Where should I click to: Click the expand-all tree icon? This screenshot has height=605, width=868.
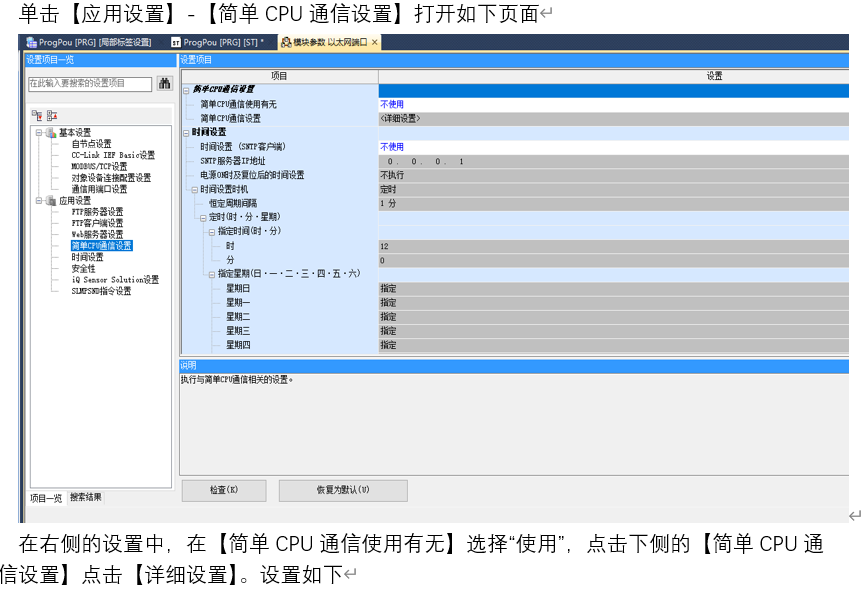38,116
